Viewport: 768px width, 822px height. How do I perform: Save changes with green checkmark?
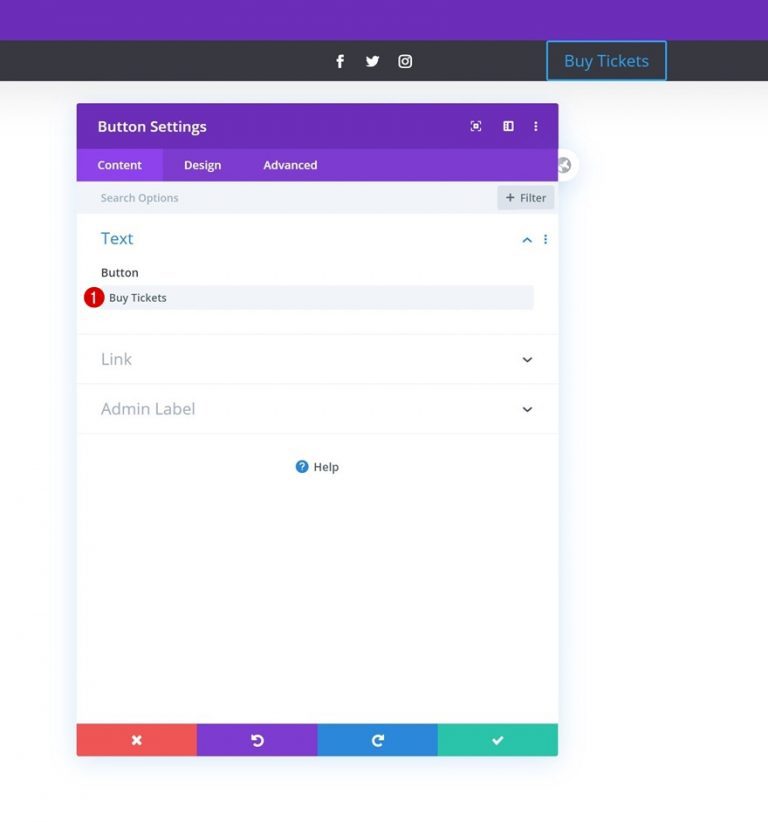pos(497,740)
